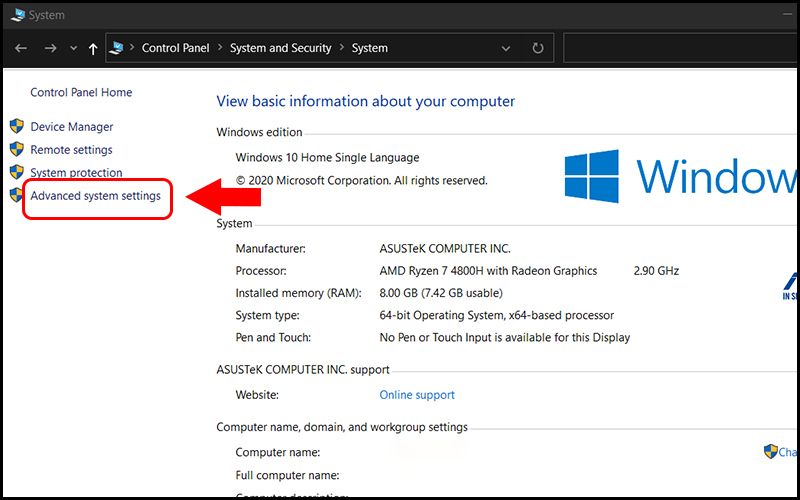Viewport: 800px width, 500px height.
Task: Open the Online support website link
Action: pos(417,395)
